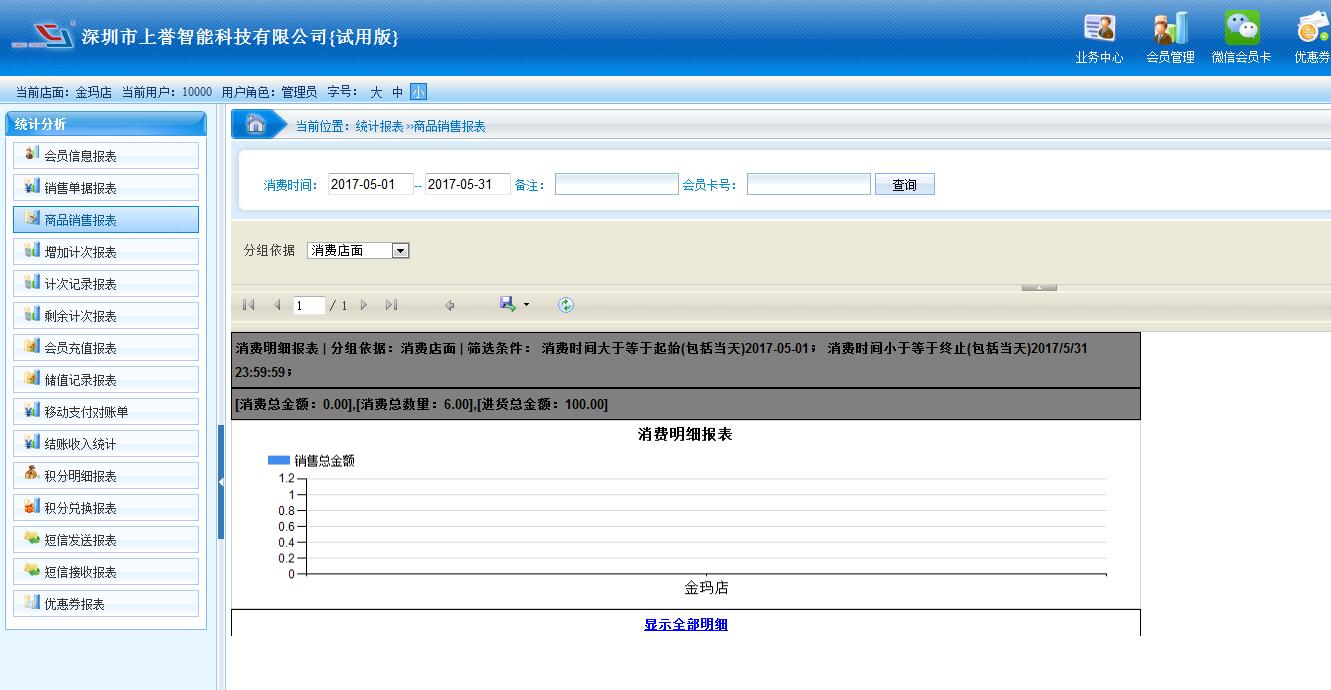The image size is (1331, 690).
Task: Click the report refresh icon
Action: click(566, 305)
